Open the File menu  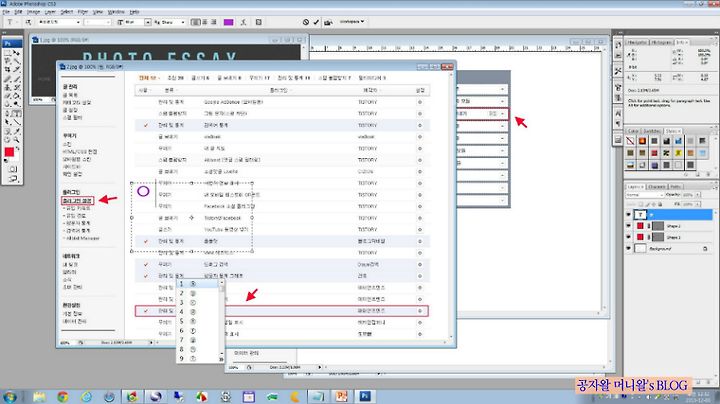(6, 11)
